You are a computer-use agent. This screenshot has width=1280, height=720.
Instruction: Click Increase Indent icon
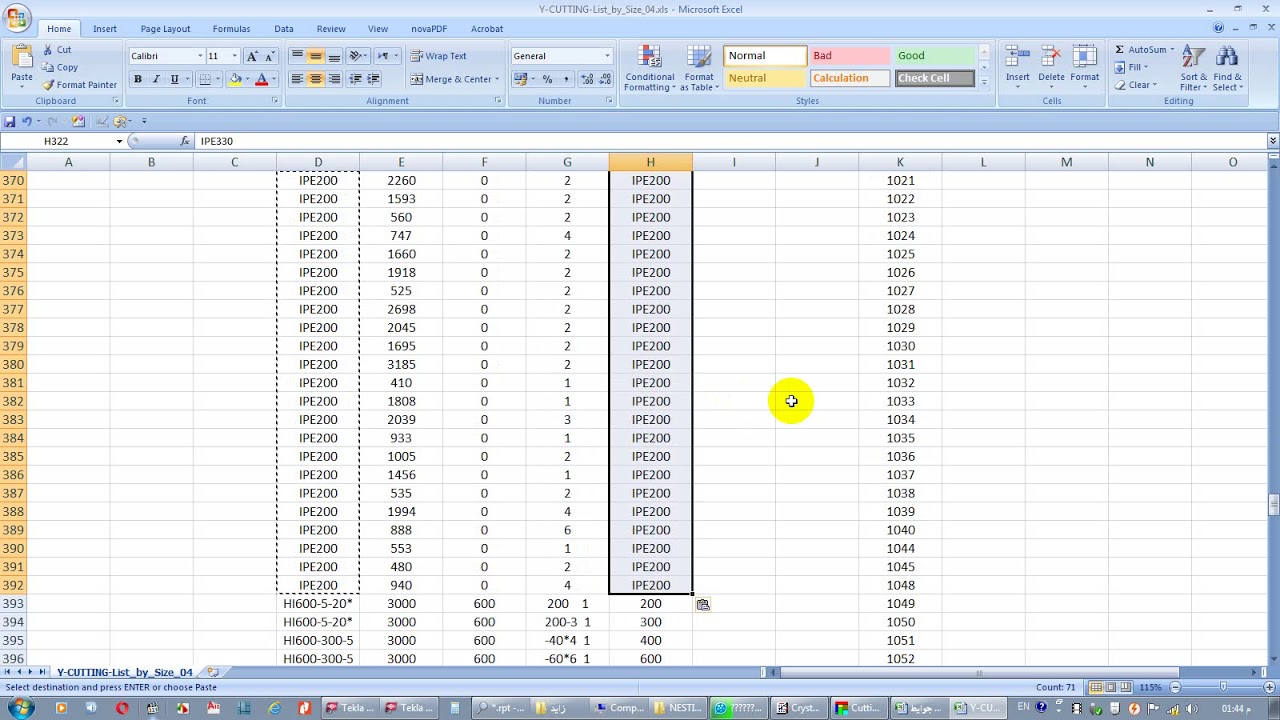tap(373, 79)
